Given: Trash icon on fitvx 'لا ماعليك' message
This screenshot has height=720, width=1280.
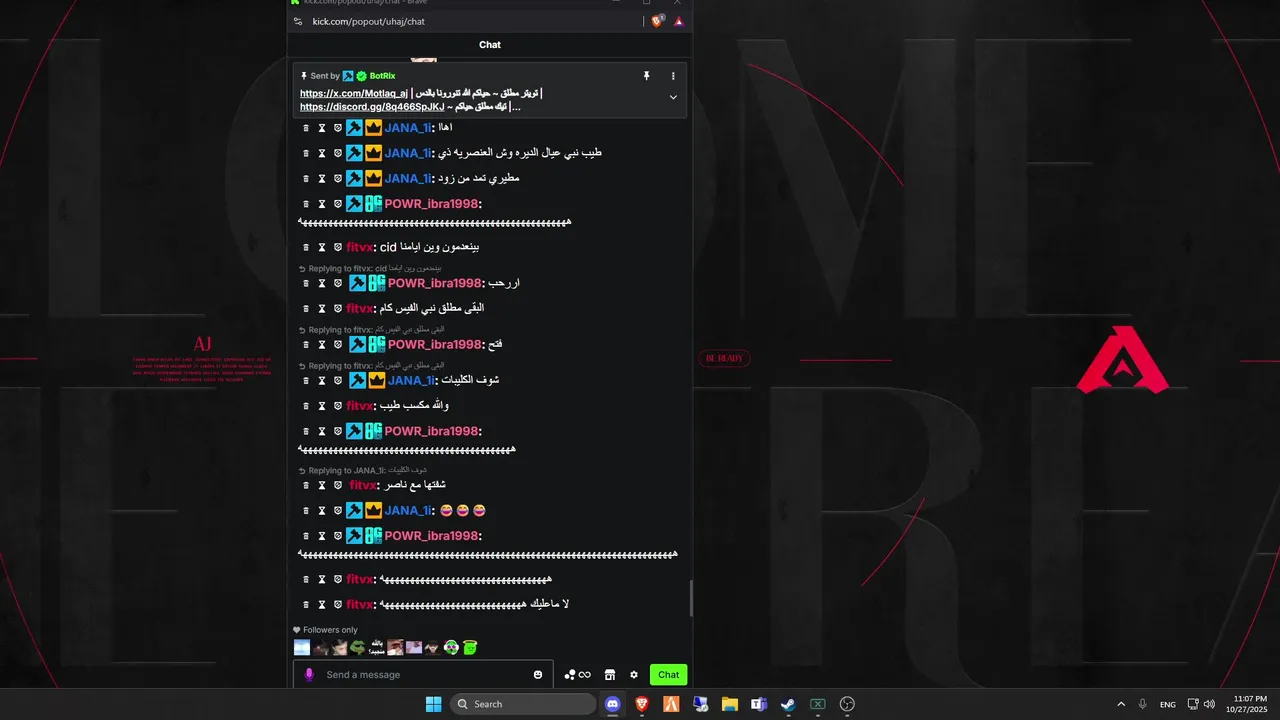Looking at the screenshot, I should tap(306, 604).
